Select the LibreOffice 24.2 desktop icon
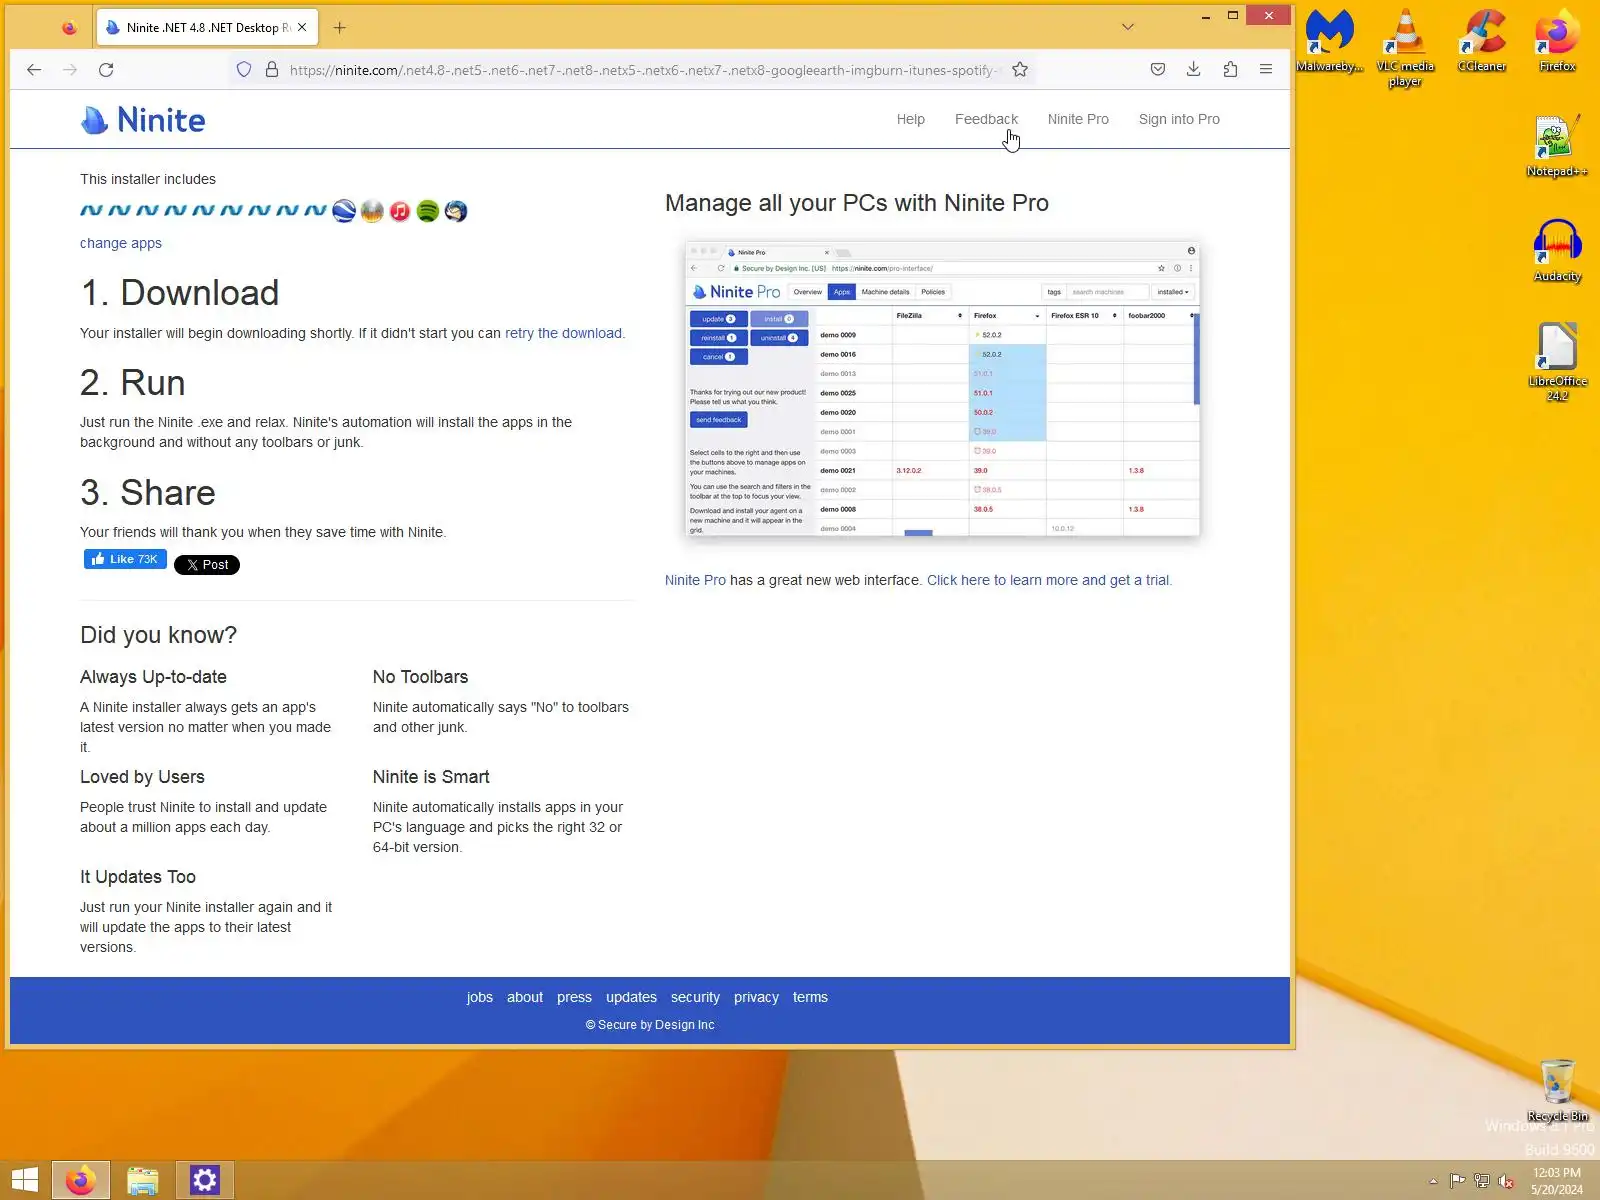The width and height of the screenshot is (1600, 1200). pos(1558,362)
